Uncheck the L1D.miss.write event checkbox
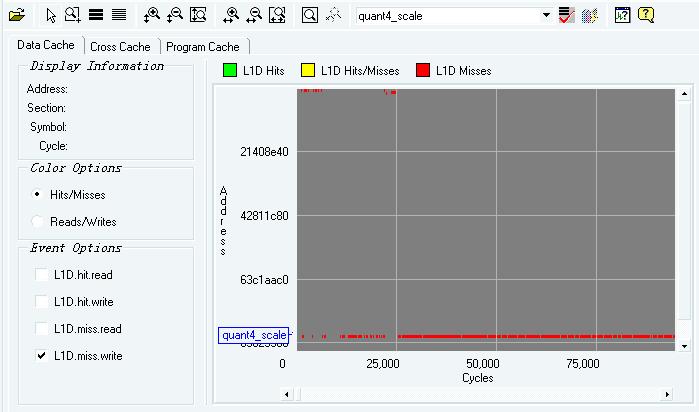This screenshot has height=412, width=699. point(41,355)
